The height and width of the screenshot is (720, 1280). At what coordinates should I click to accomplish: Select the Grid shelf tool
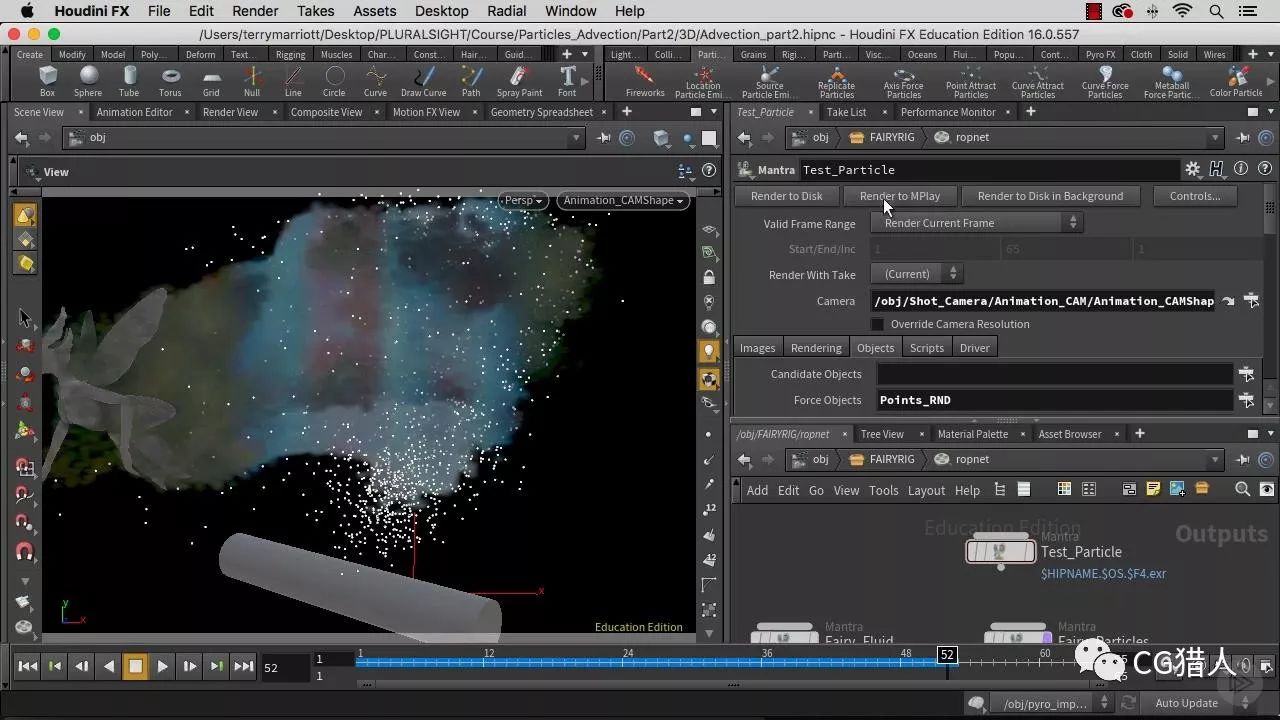point(211,82)
